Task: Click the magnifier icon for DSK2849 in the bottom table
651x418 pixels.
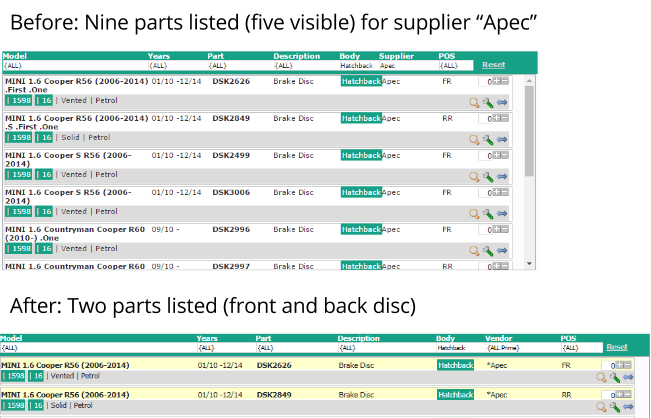Action: [602, 407]
